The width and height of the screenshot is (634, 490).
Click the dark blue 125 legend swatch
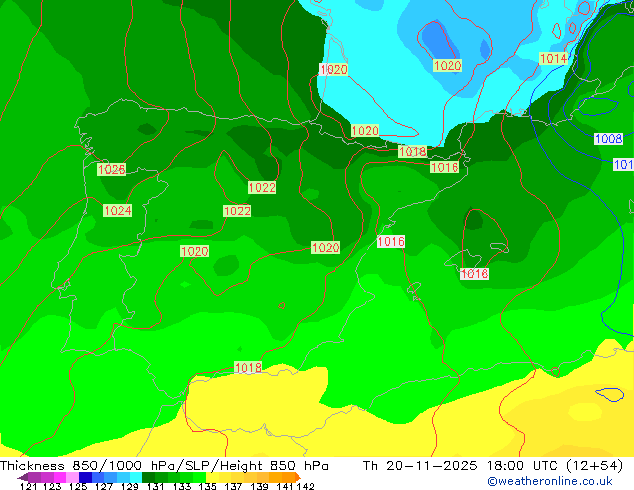(85, 477)
